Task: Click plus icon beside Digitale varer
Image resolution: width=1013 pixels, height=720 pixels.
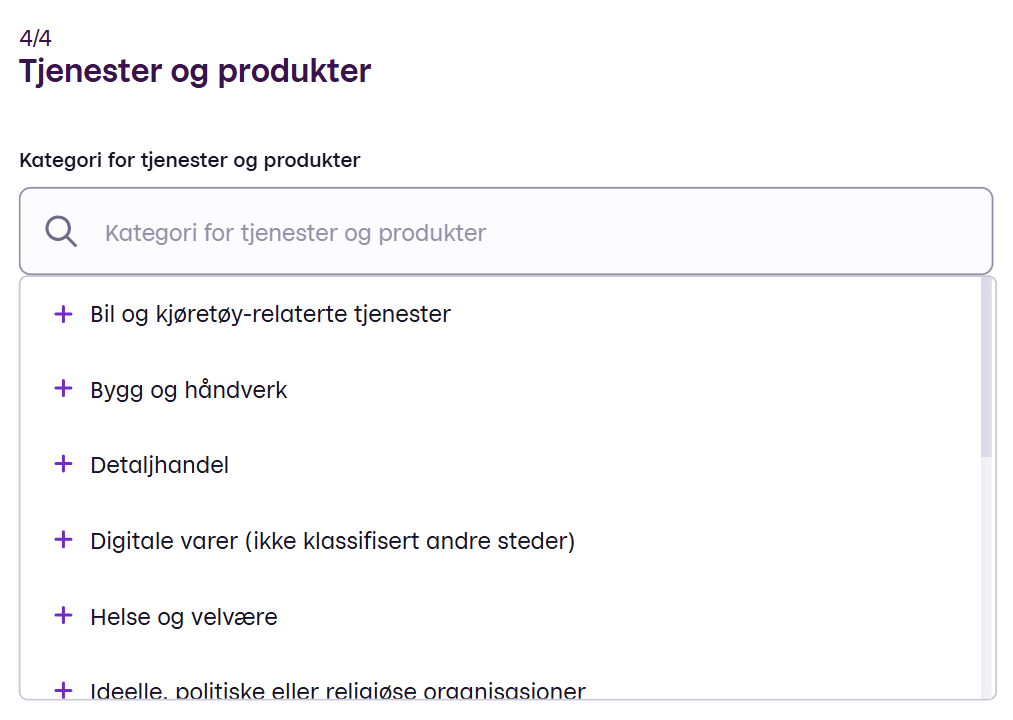Action: [63, 540]
